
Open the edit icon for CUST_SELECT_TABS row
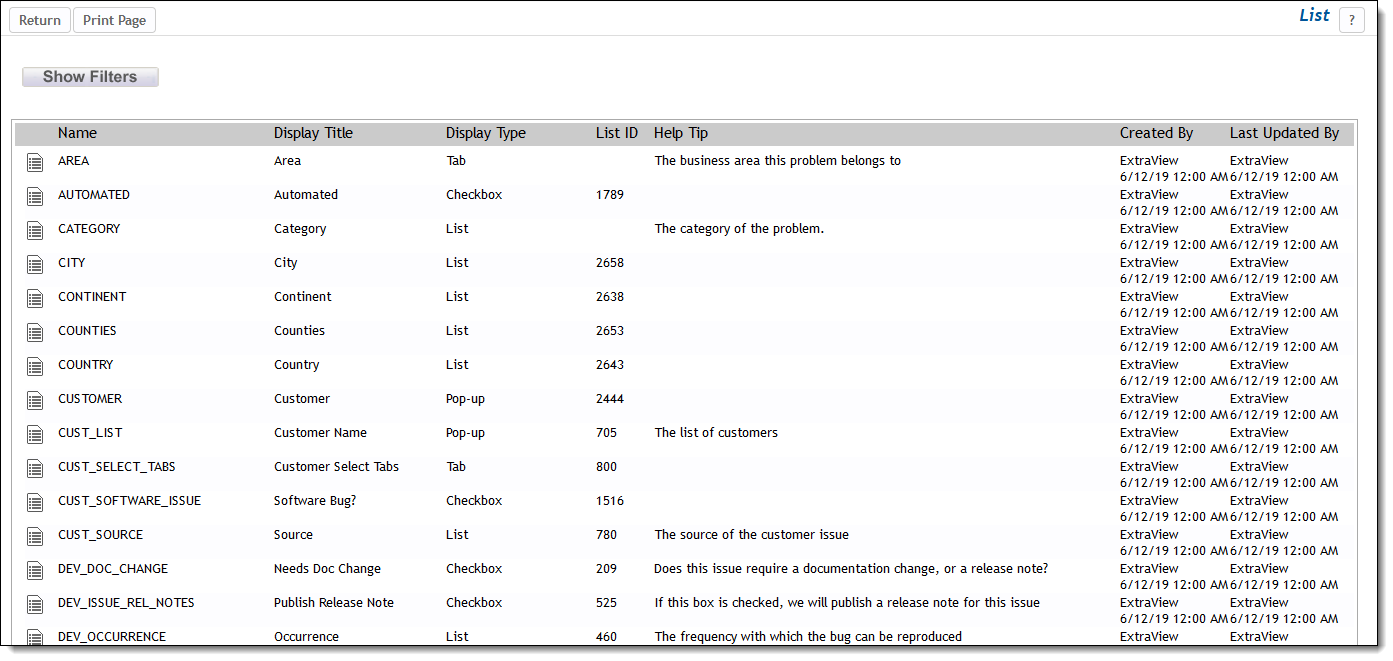pyautogui.click(x=35, y=468)
